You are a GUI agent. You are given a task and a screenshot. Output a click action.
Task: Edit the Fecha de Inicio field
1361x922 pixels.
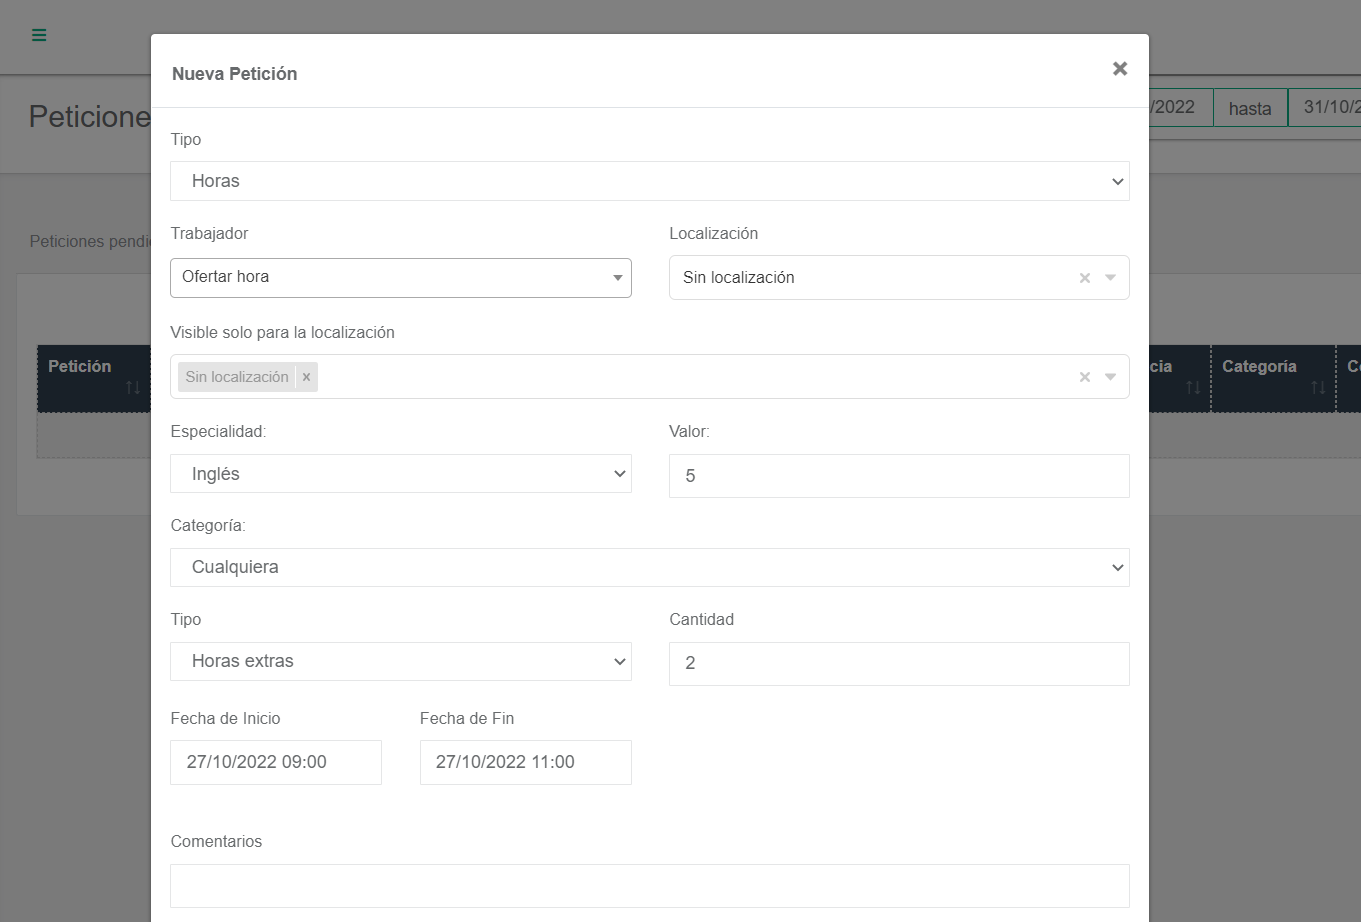(275, 762)
